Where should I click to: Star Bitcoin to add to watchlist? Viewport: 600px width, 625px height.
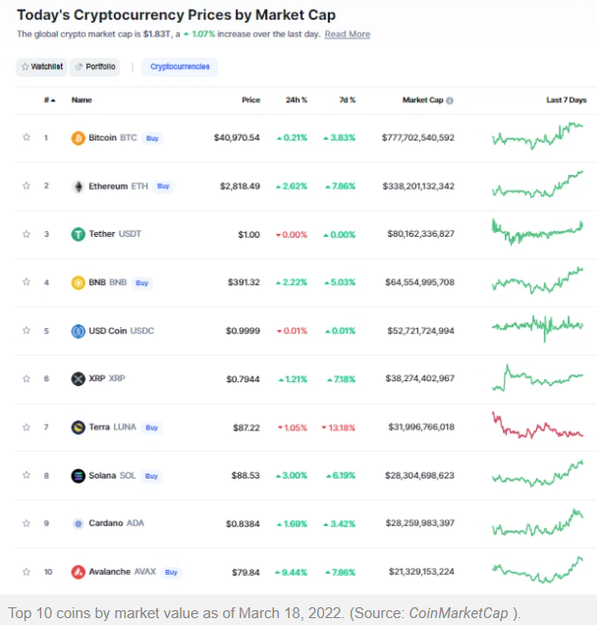coord(27,137)
